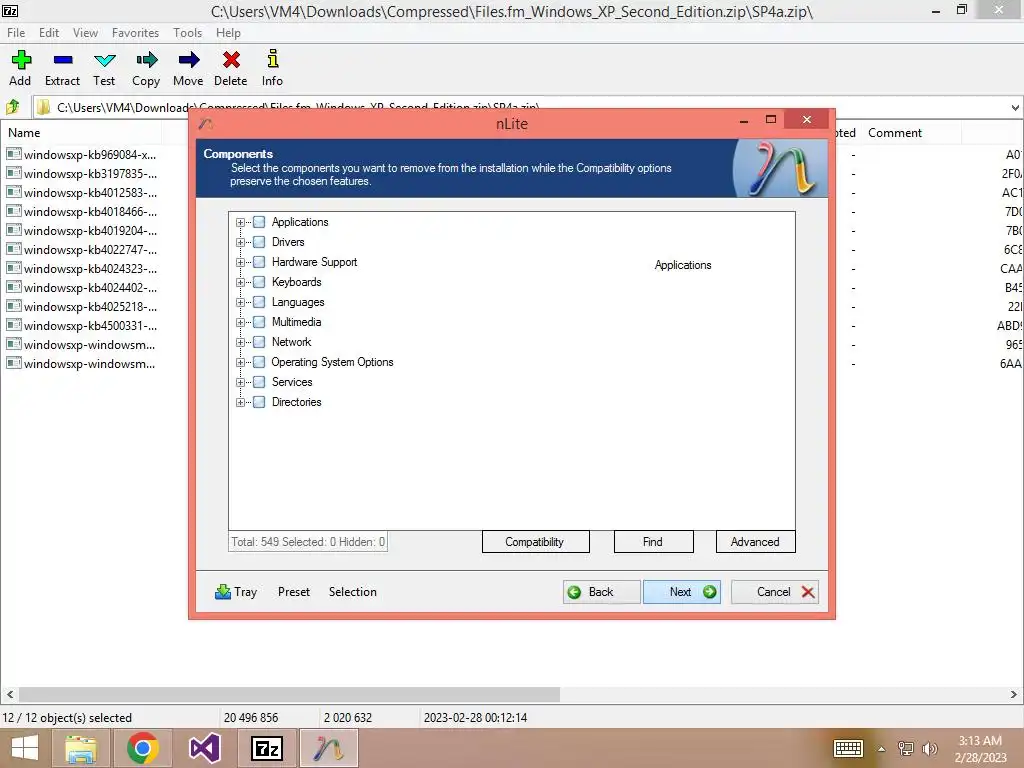Show hidden tray icons arrow

pos(881,749)
